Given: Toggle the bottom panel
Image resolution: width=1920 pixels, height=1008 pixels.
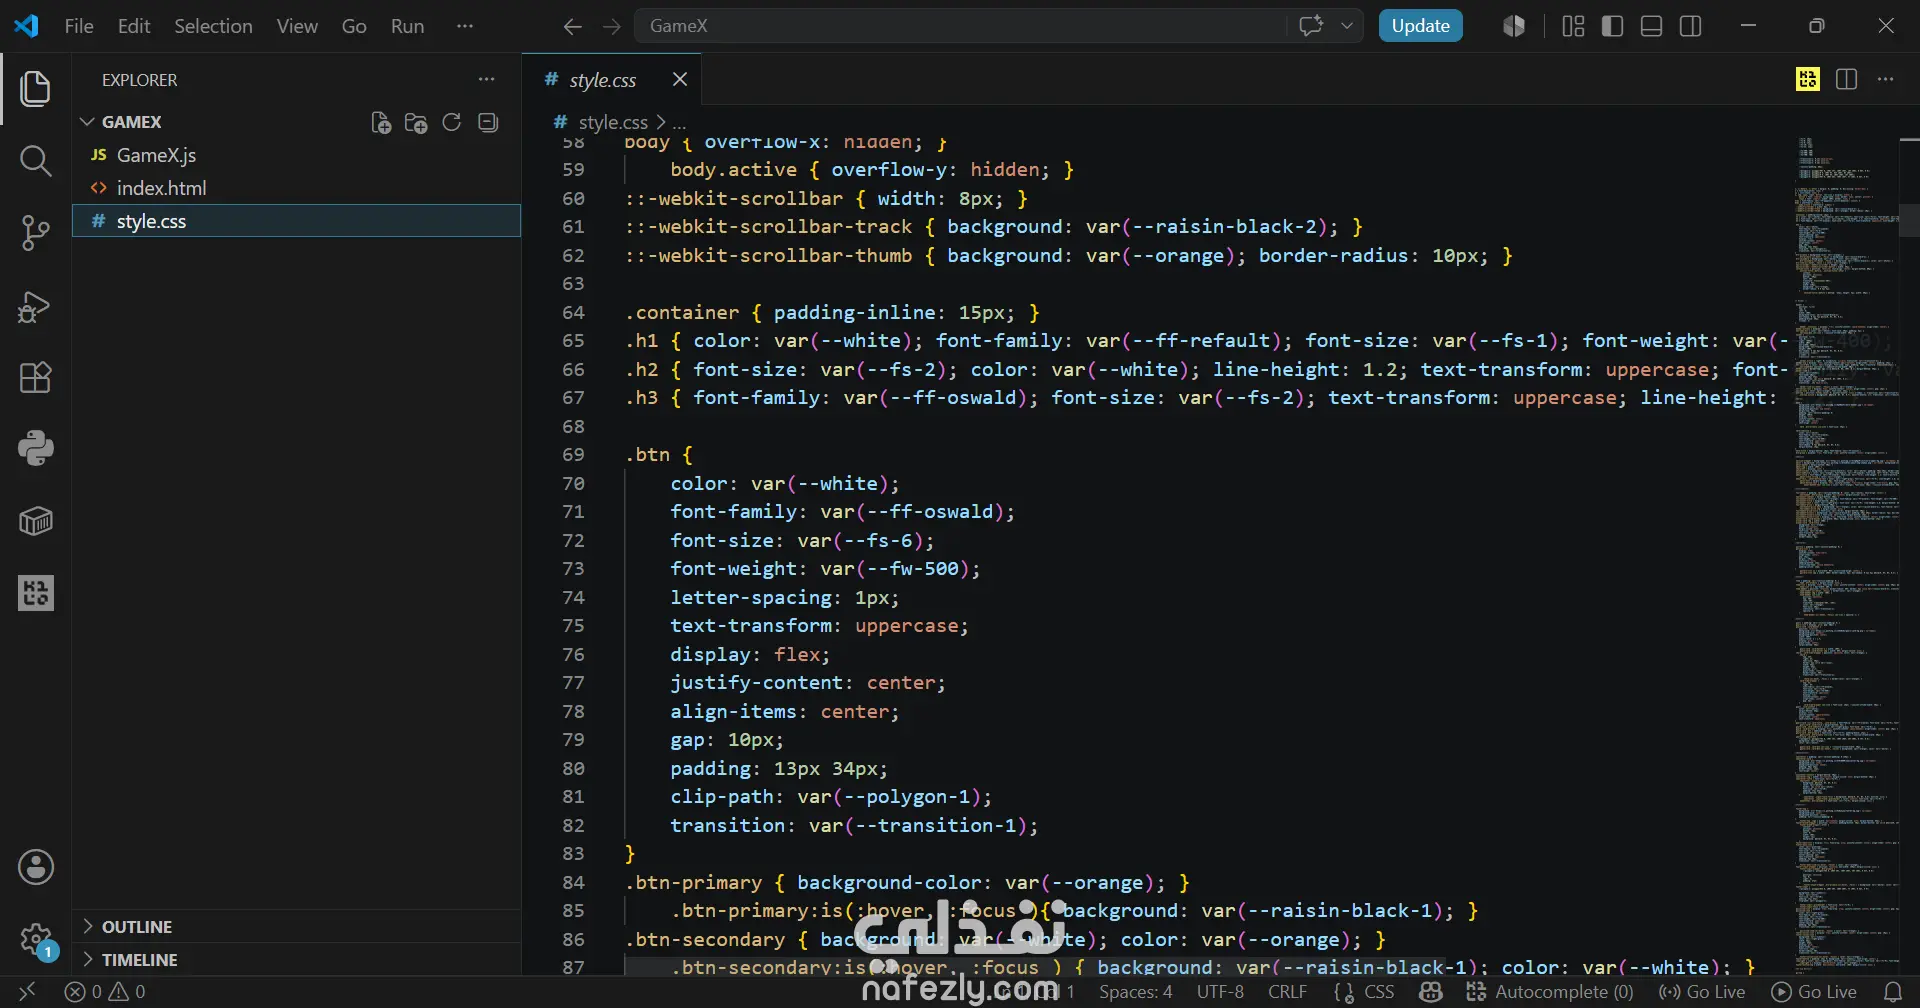Looking at the screenshot, I should point(1652,26).
